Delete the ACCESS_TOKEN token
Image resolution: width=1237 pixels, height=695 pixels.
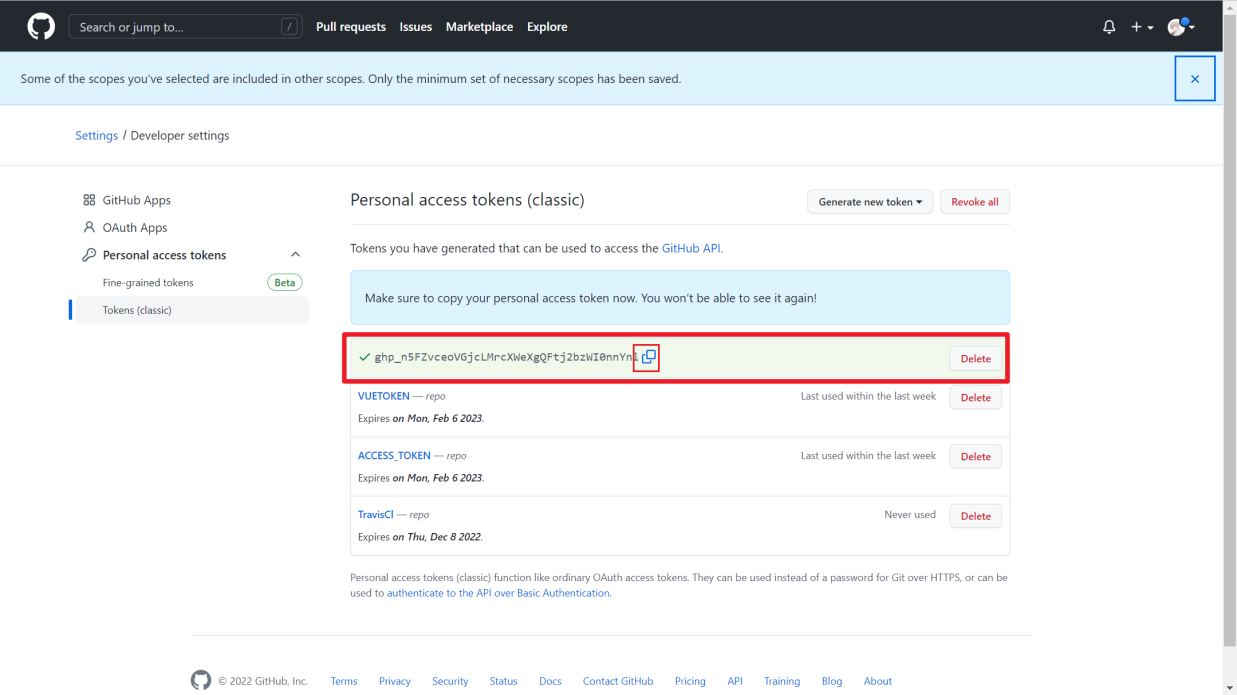(x=975, y=457)
